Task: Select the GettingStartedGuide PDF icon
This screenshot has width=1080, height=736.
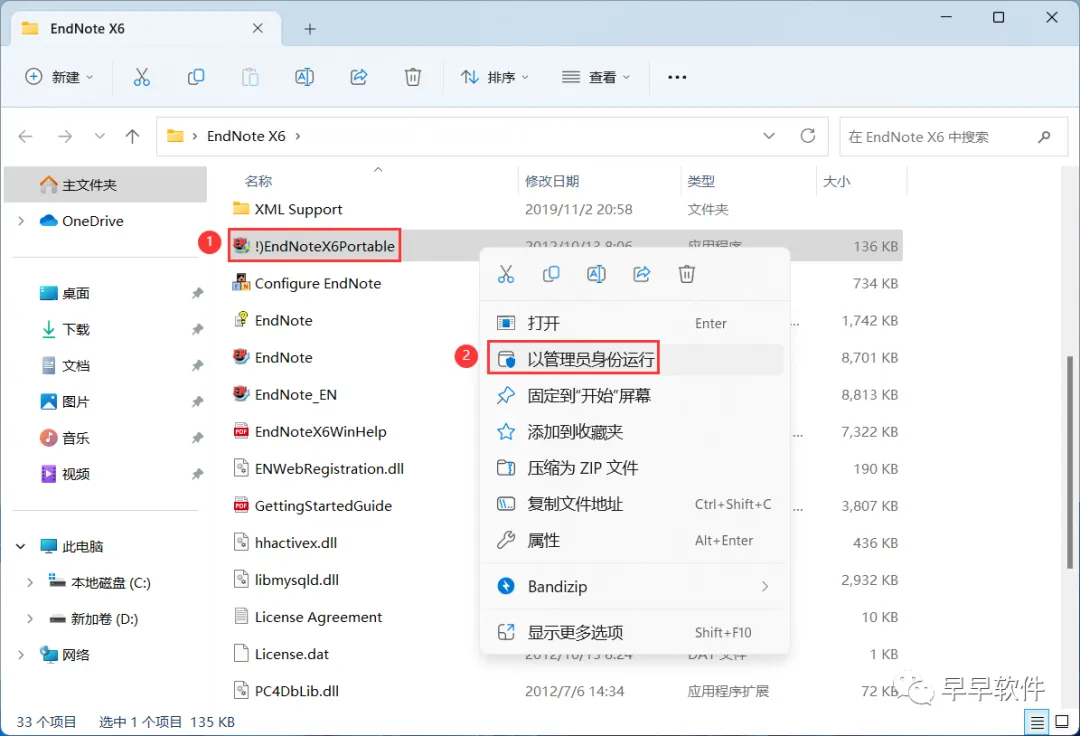Action: 241,505
